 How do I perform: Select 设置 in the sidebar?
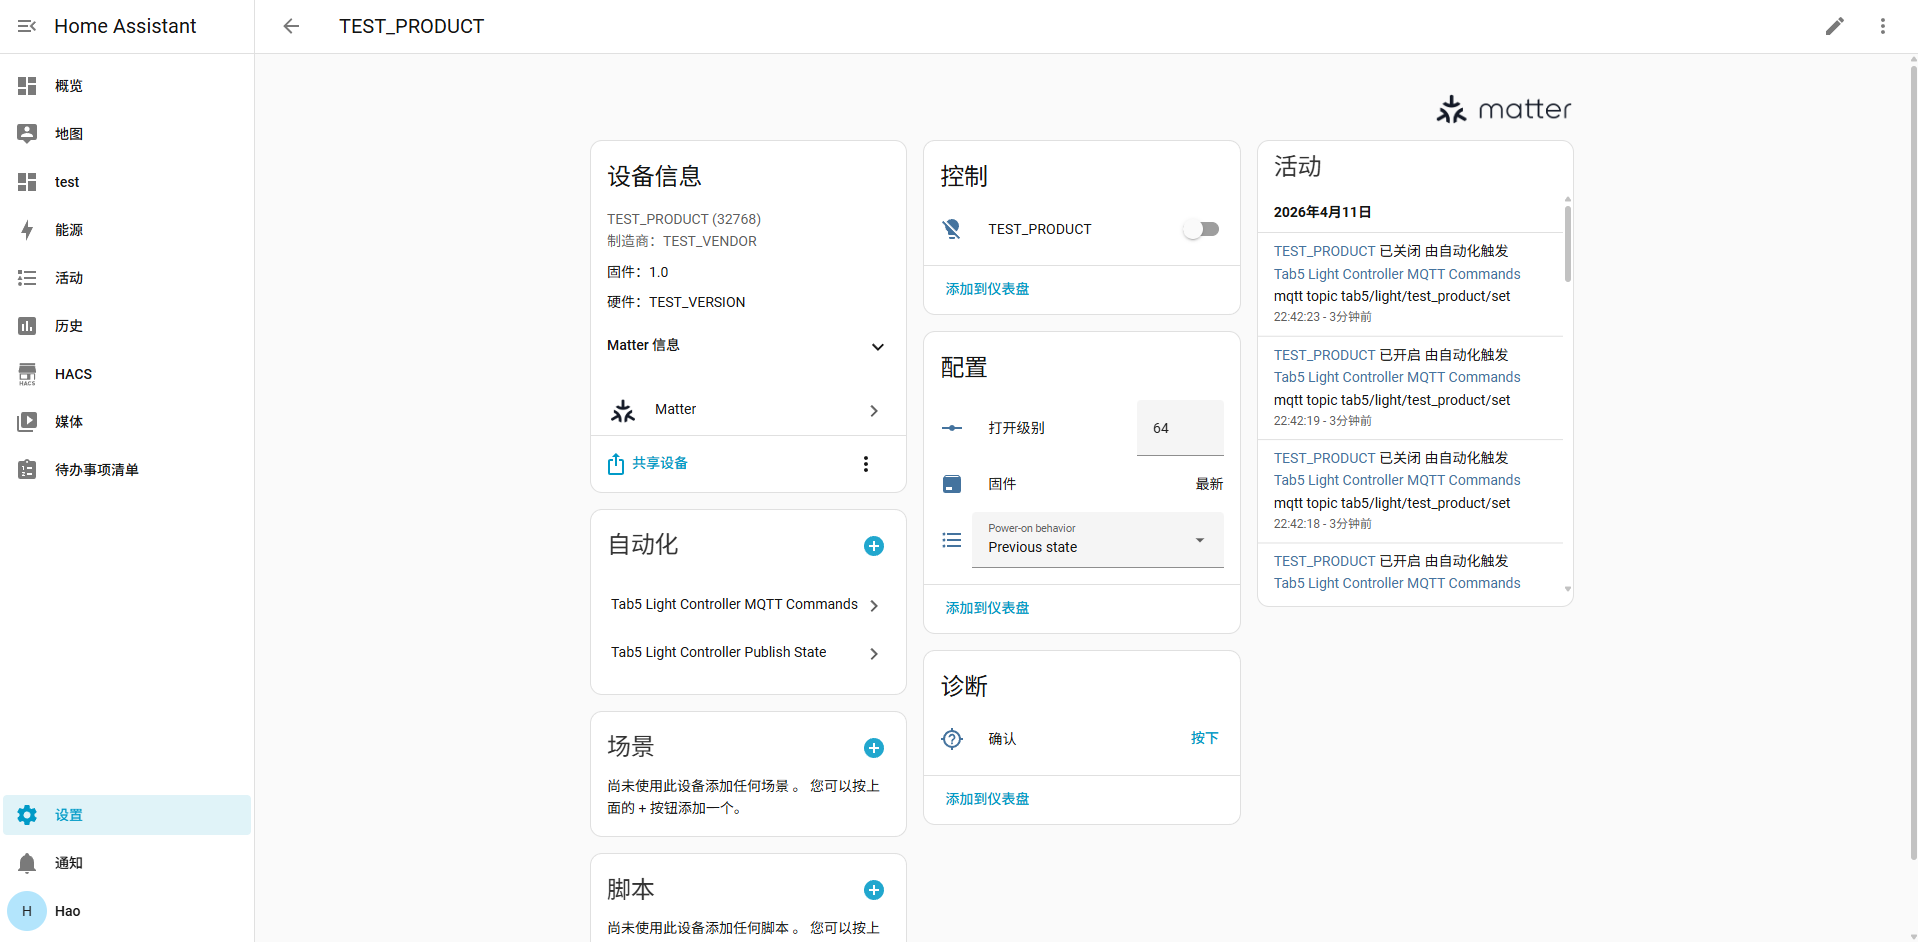pos(69,815)
